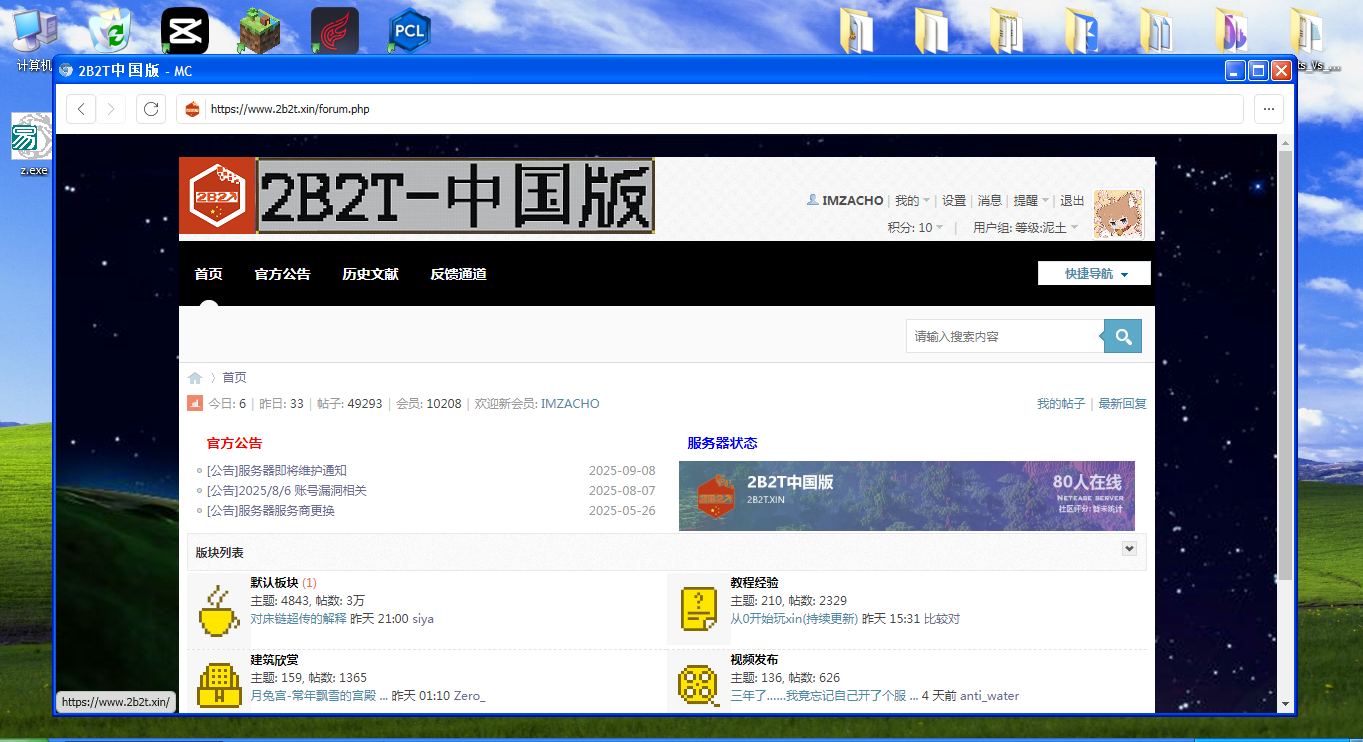The image size is (1363, 742).
Task: Expand the 我的 dropdown next to IMZACHO
Action: pos(910,200)
